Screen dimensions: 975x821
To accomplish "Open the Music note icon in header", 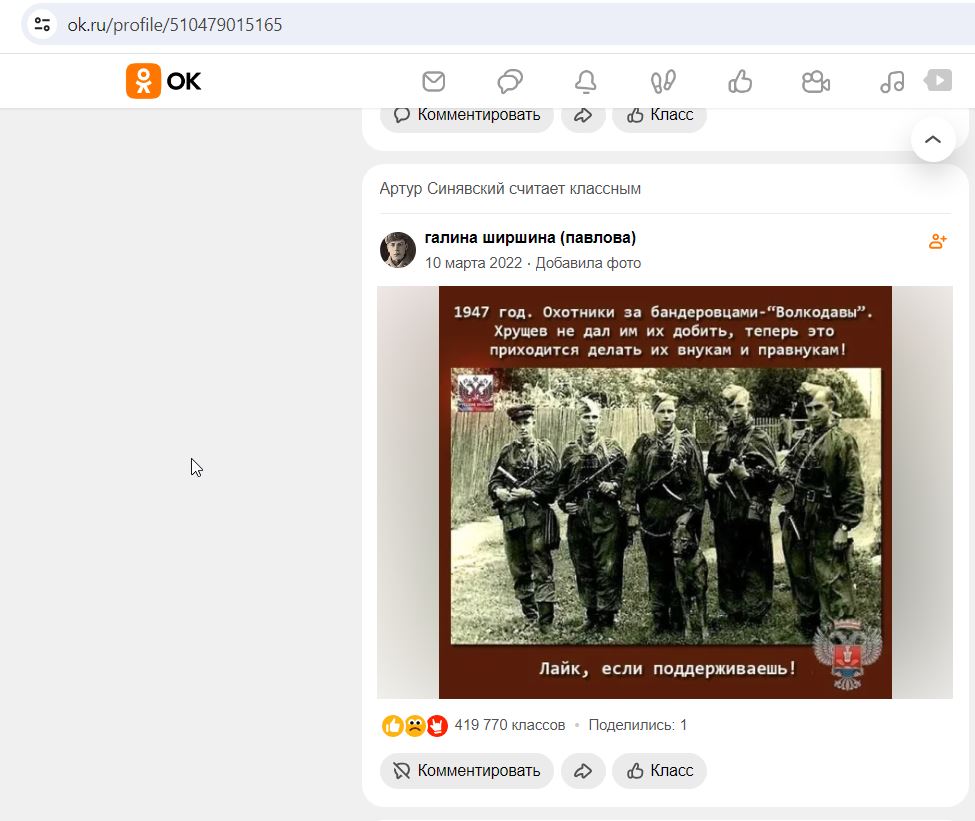I will (x=892, y=81).
